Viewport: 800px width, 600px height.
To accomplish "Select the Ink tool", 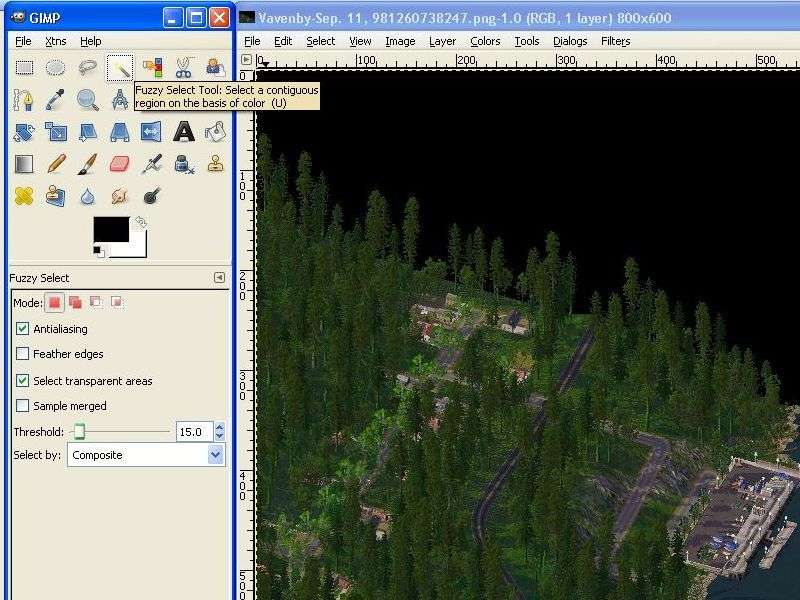I will point(184,164).
